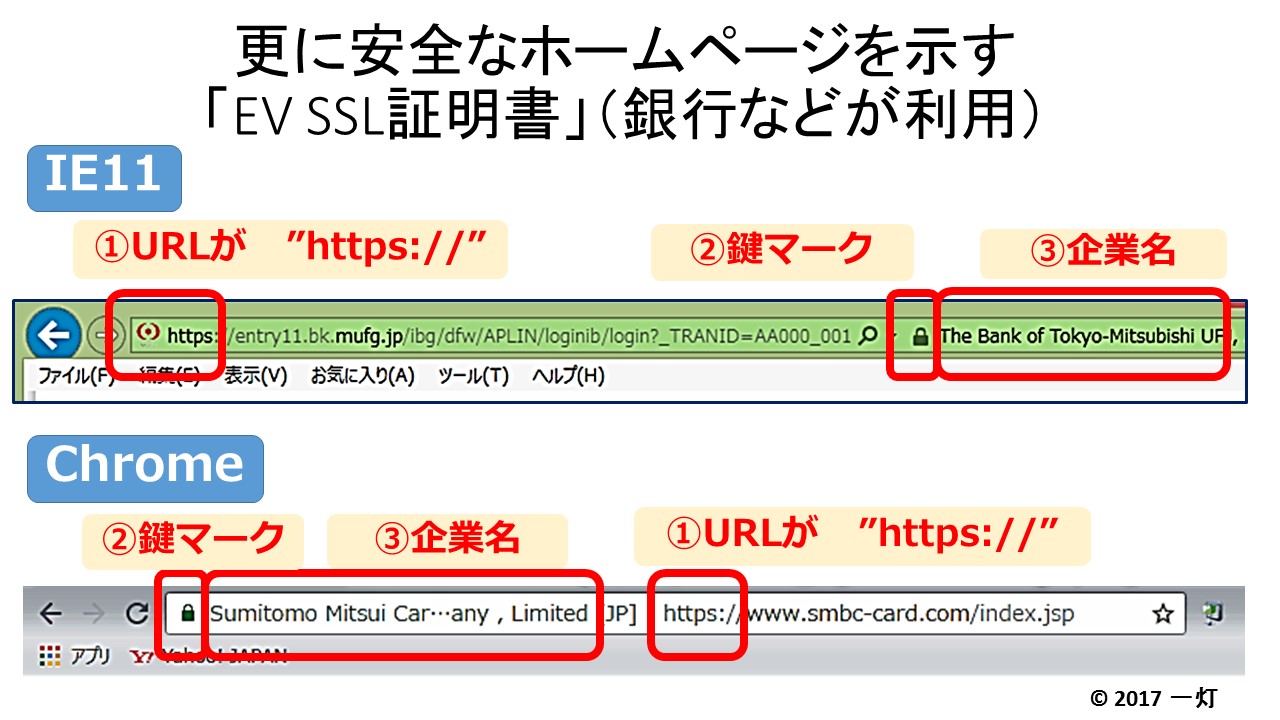This screenshot has height=720, width=1280.
Task: Click the MUFG site favicon in IE address bar
Action: 150,333
